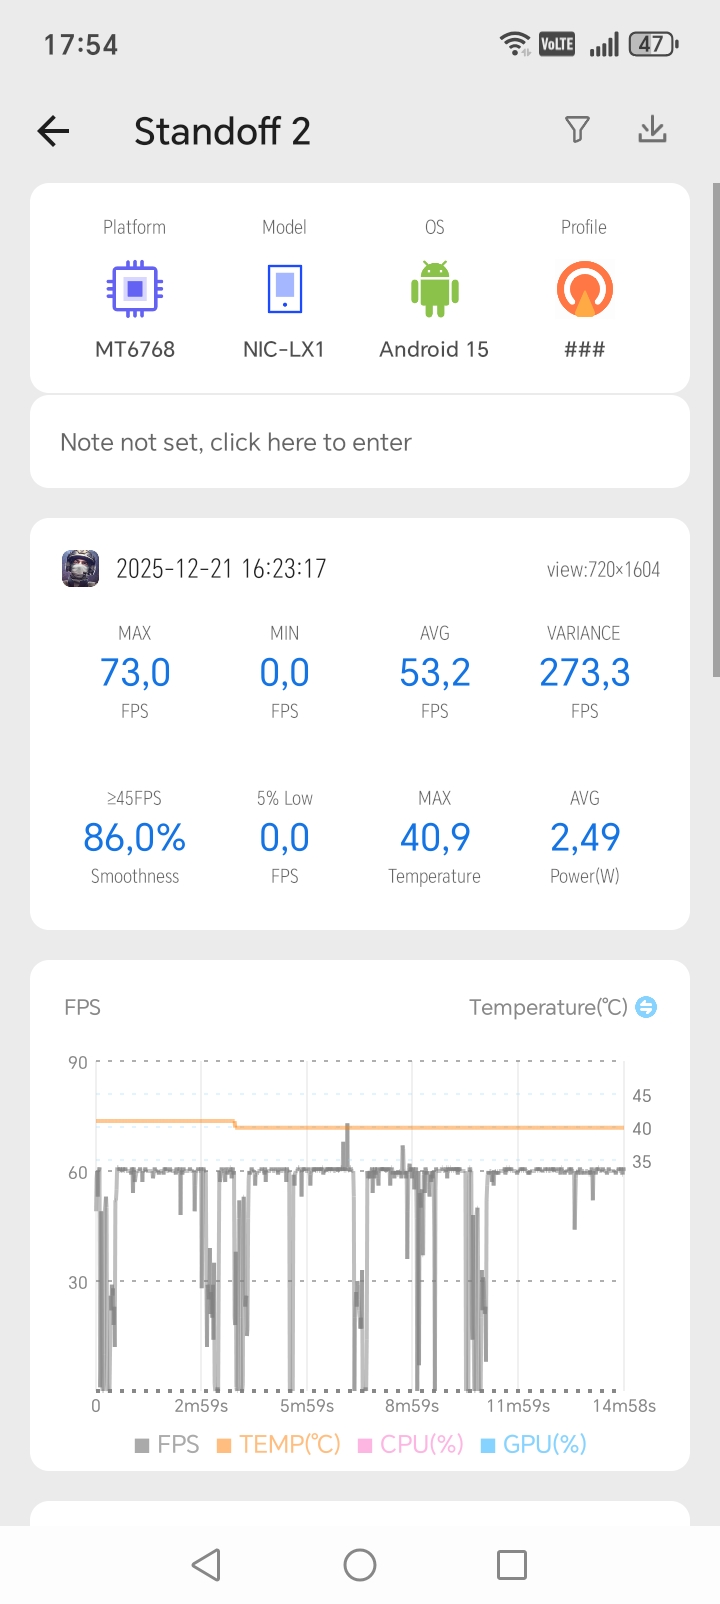Tap the back arrow icon

tap(54, 131)
